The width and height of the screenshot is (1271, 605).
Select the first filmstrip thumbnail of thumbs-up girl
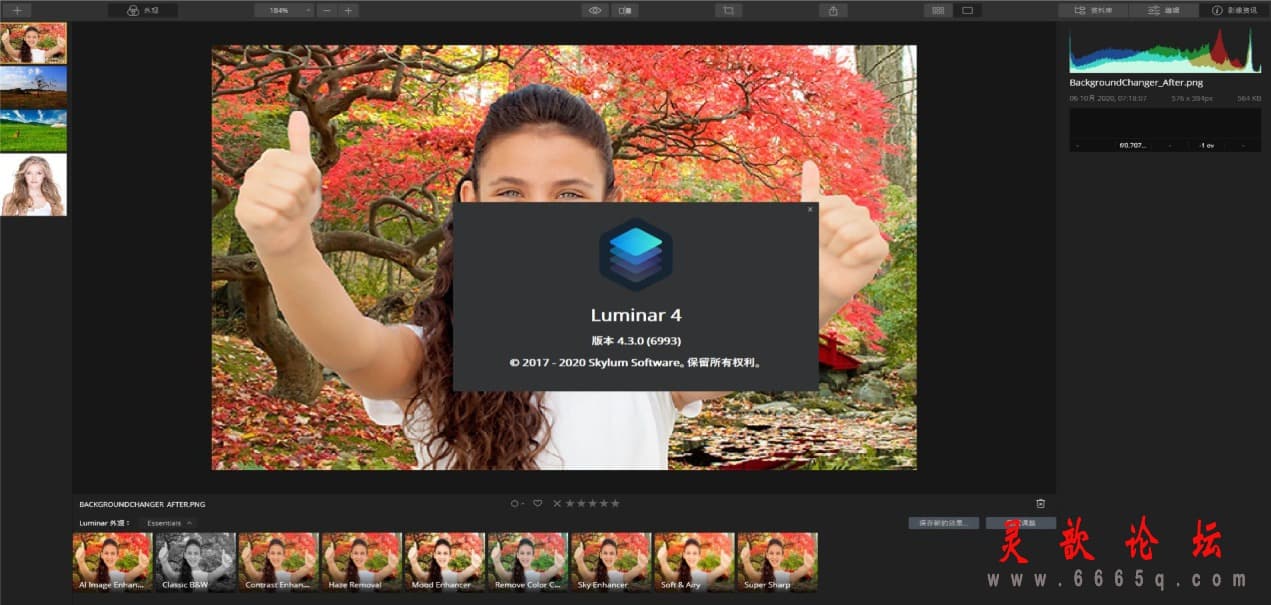click(34, 43)
